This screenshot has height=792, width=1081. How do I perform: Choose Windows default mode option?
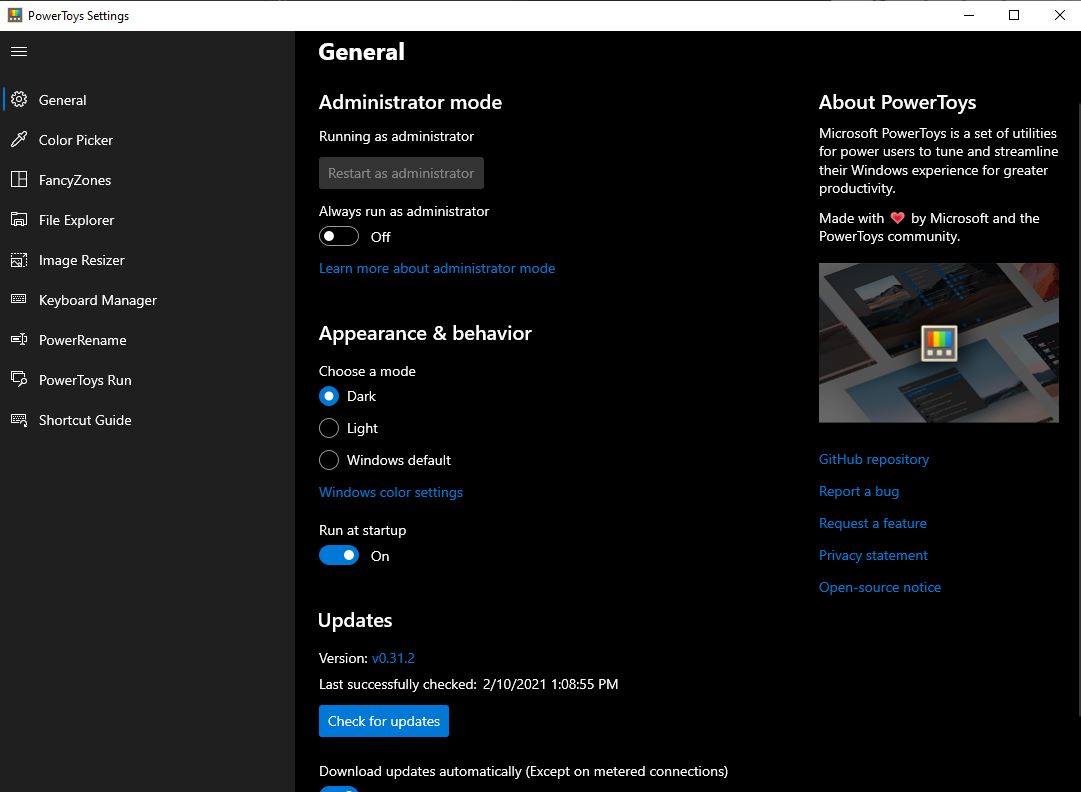(329, 460)
